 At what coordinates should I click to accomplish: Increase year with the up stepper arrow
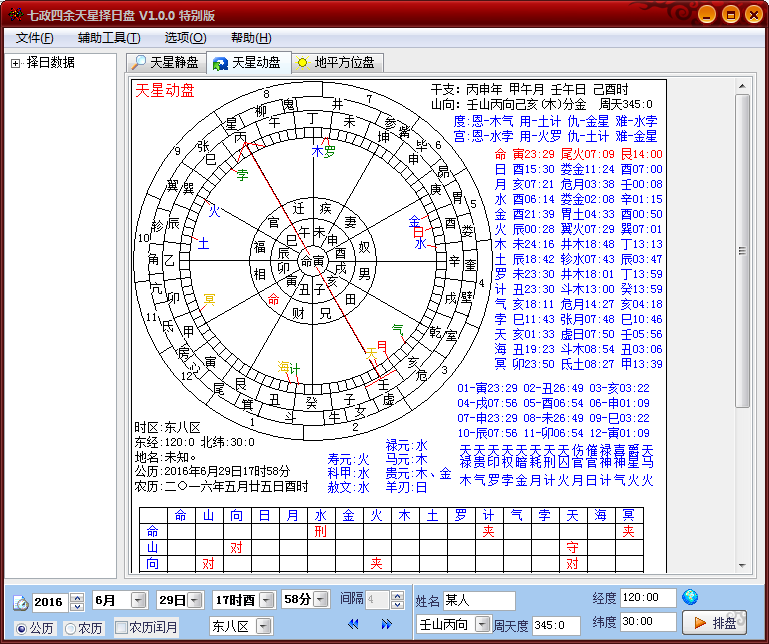[77, 597]
